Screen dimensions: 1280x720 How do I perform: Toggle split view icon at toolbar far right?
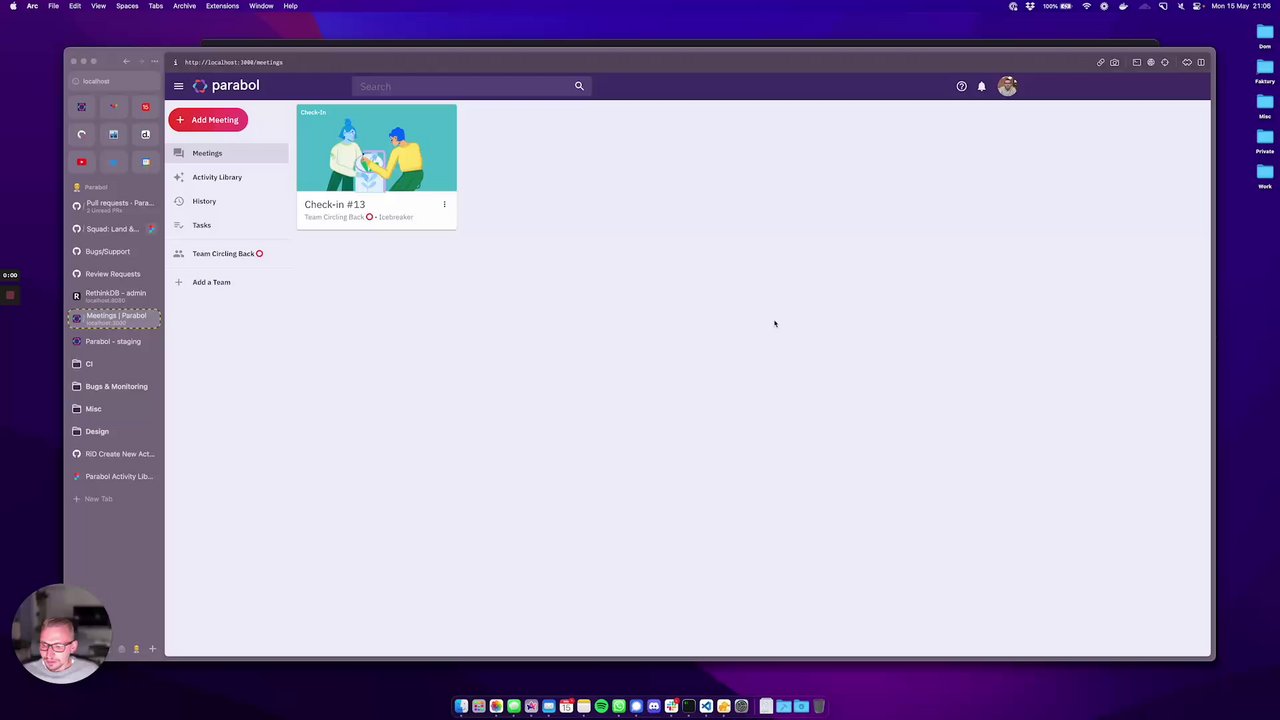pyautogui.click(x=1201, y=62)
